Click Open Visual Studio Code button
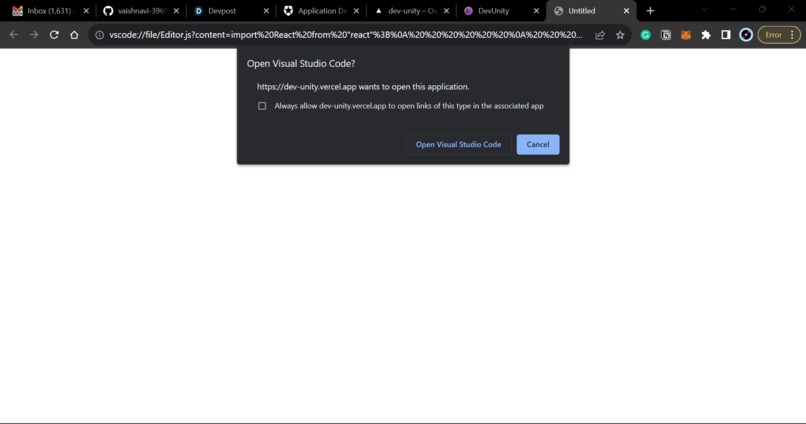 click(459, 144)
